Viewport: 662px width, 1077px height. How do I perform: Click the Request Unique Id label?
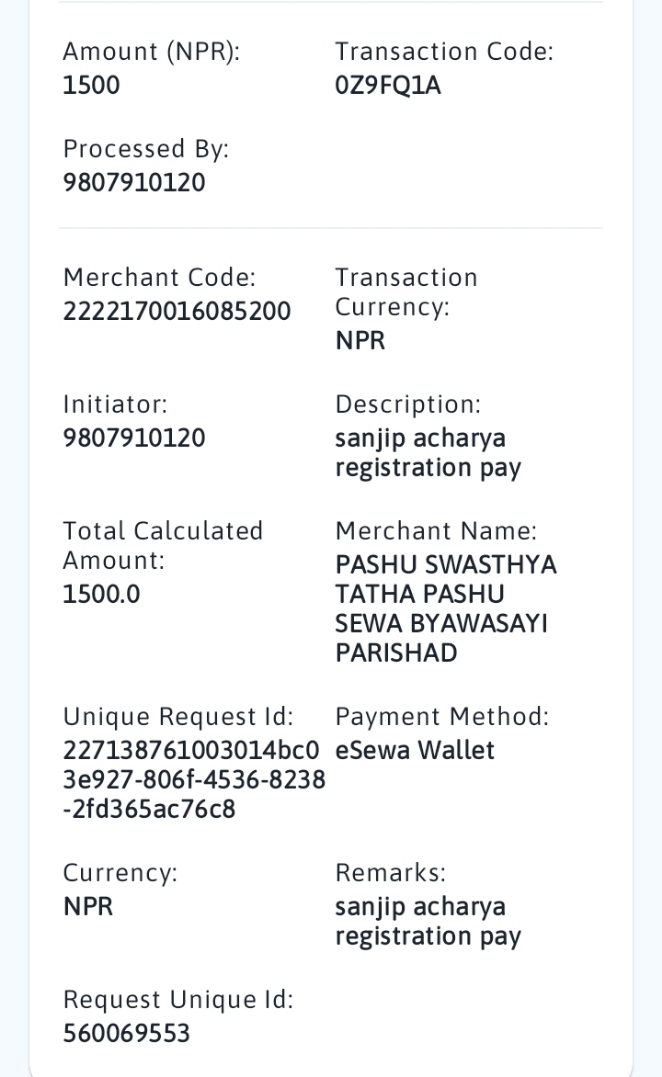click(178, 1000)
